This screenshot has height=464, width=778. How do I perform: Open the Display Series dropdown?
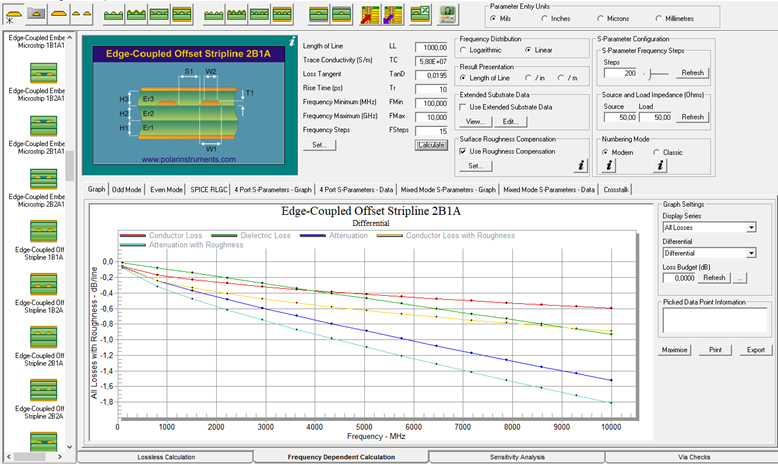pyautogui.click(x=751, y=228)
